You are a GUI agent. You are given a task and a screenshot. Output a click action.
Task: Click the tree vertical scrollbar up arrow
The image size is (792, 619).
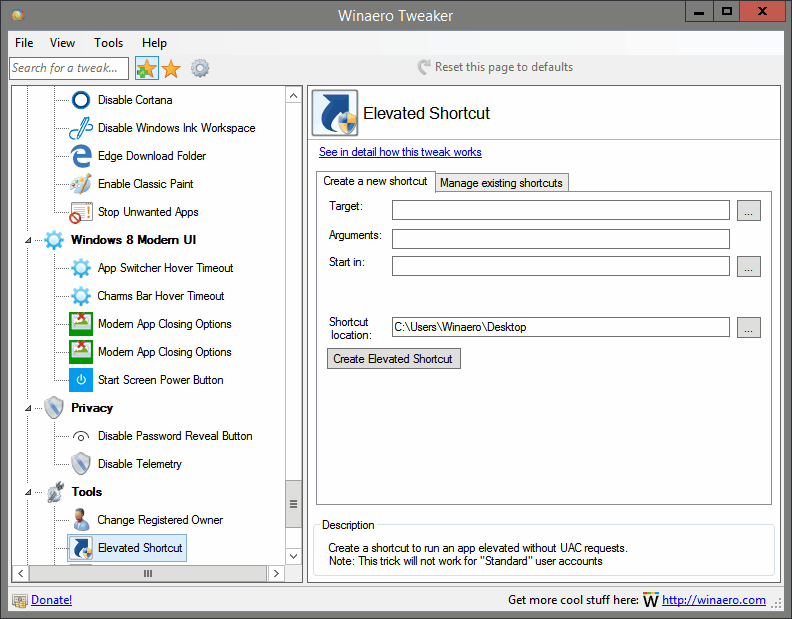293,96
